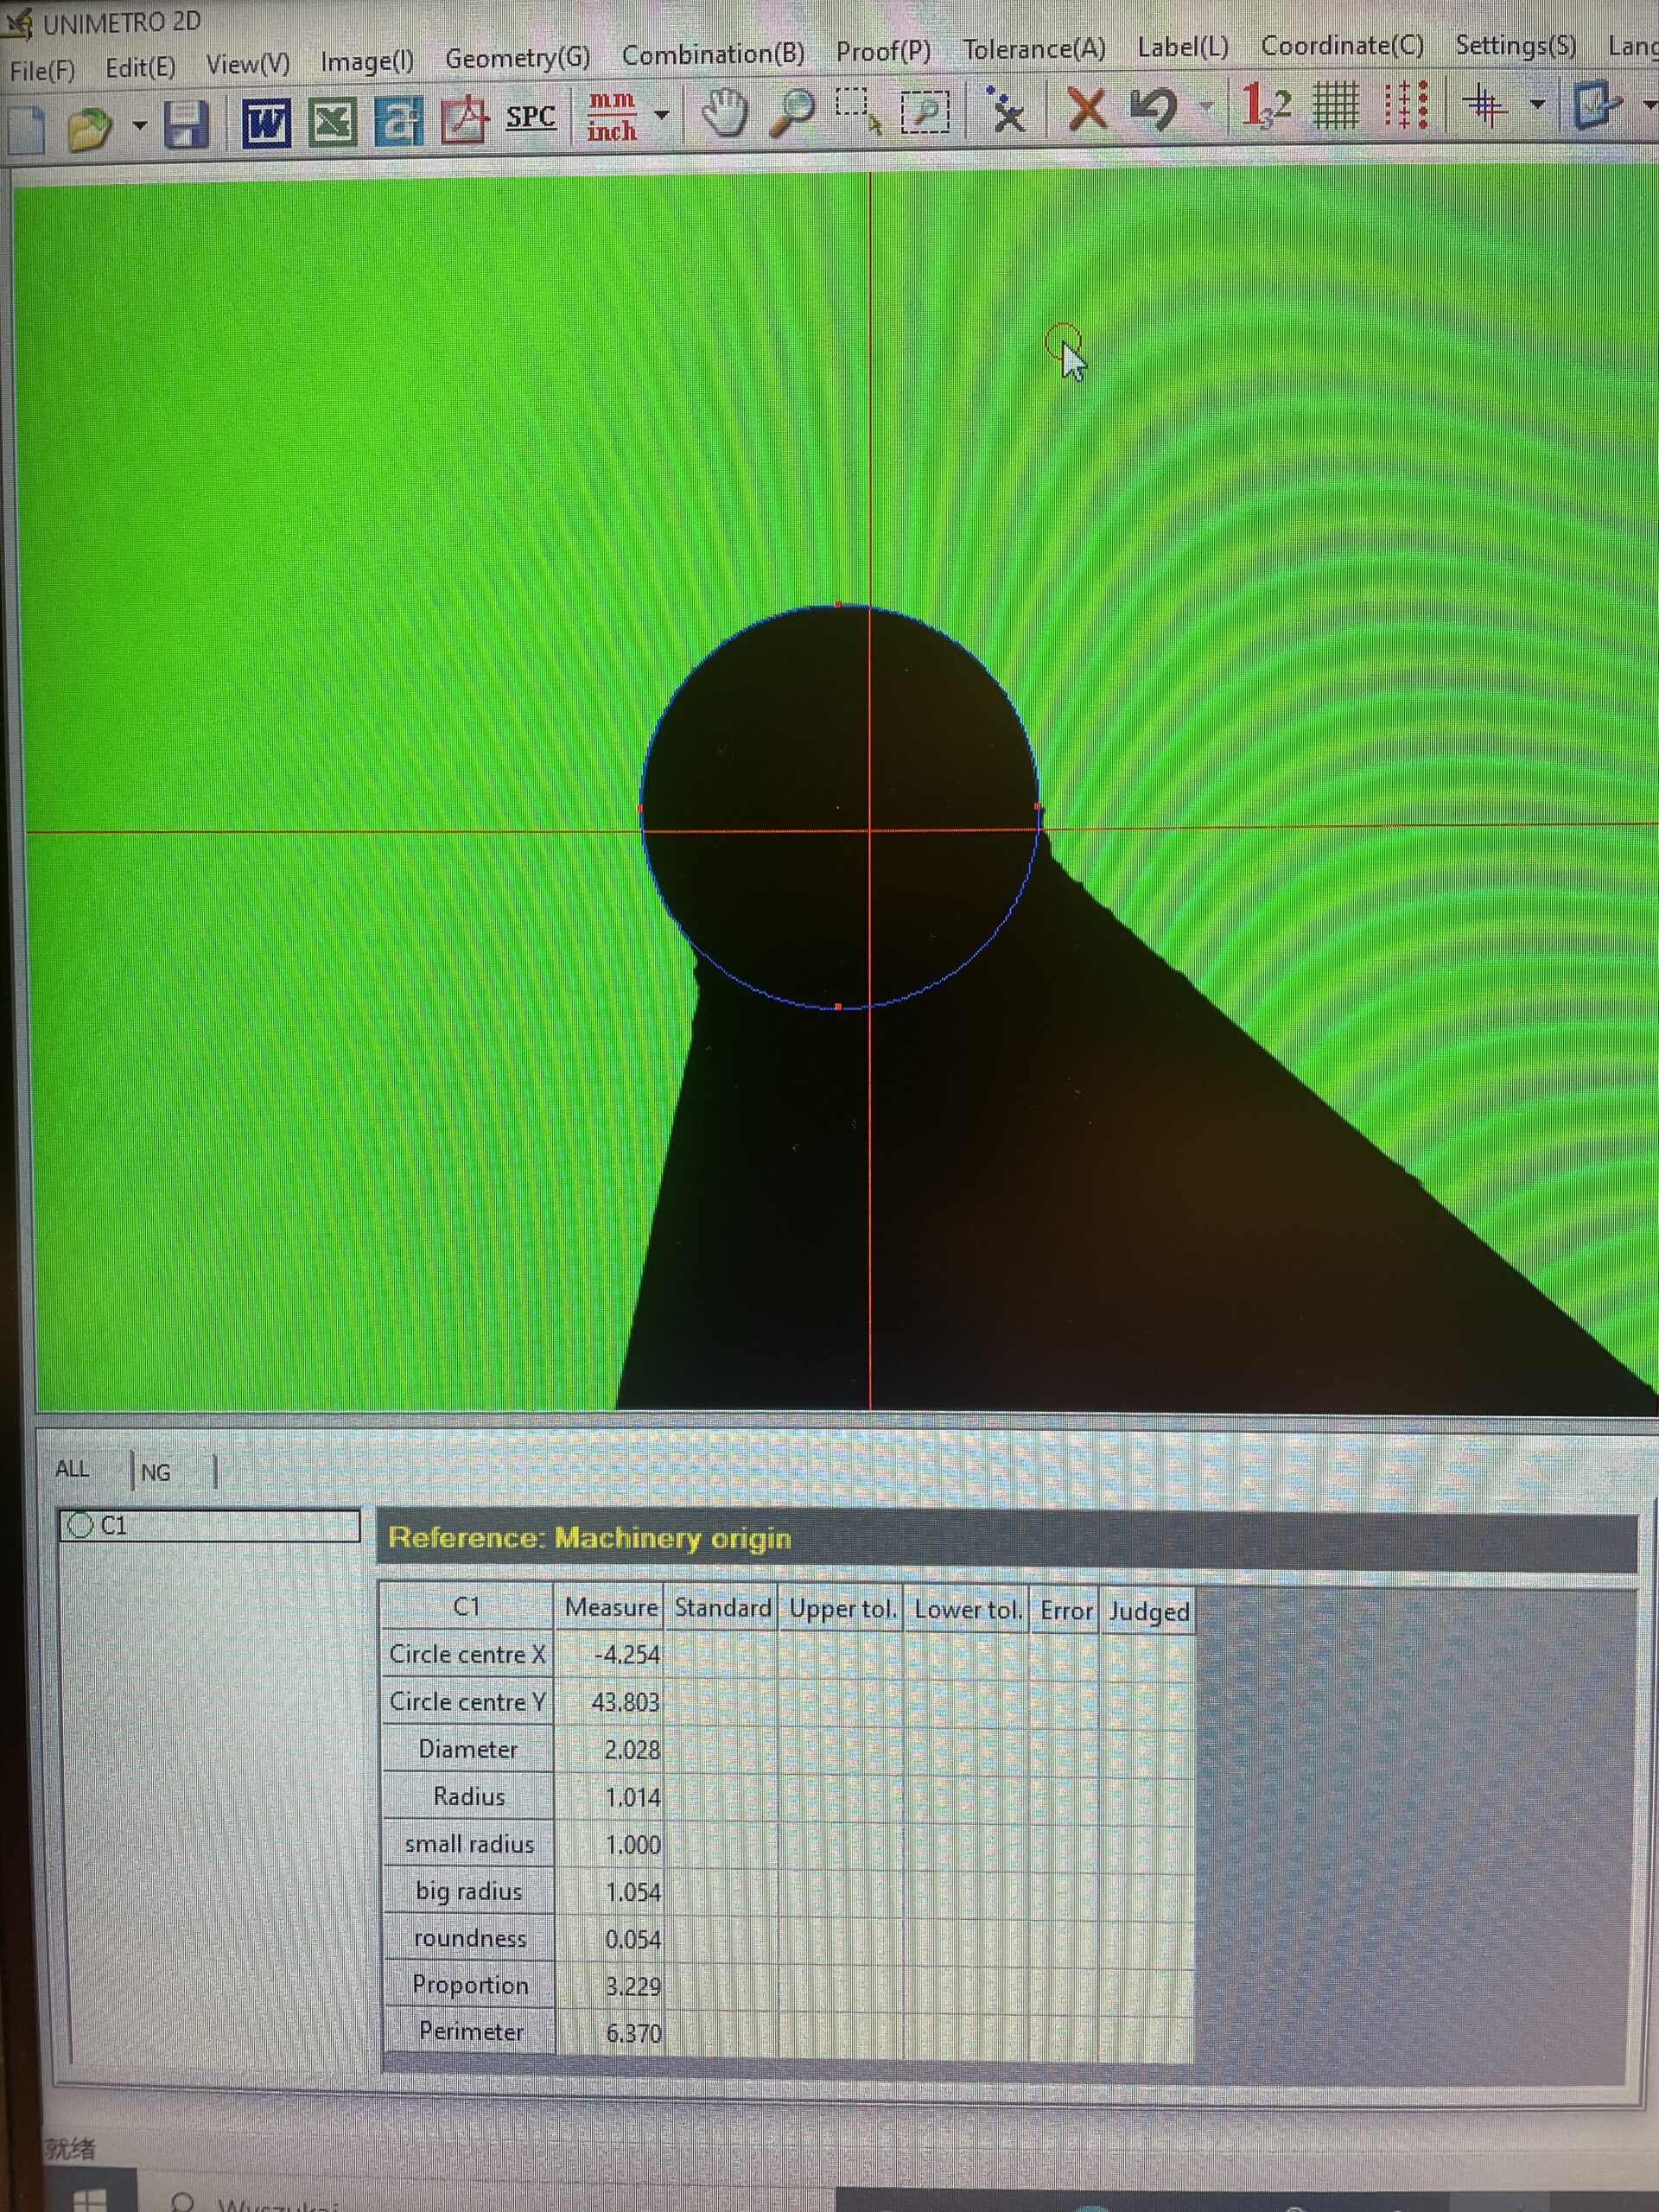1659x2212 pixels.
Task: Export the drawing with the red CAD icon
Action: [x=464, y=121]
